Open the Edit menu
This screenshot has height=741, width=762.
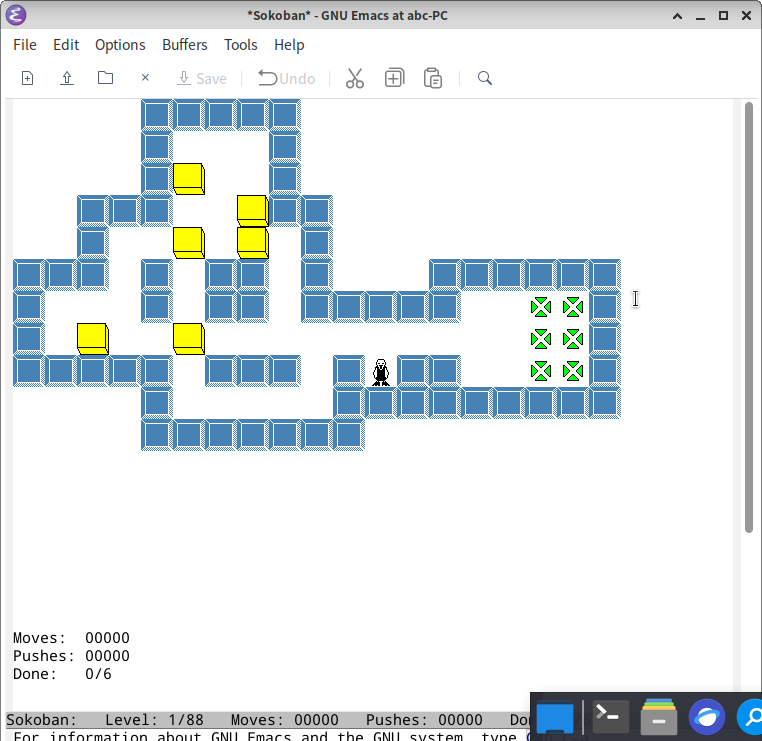(x=66, y=45)
